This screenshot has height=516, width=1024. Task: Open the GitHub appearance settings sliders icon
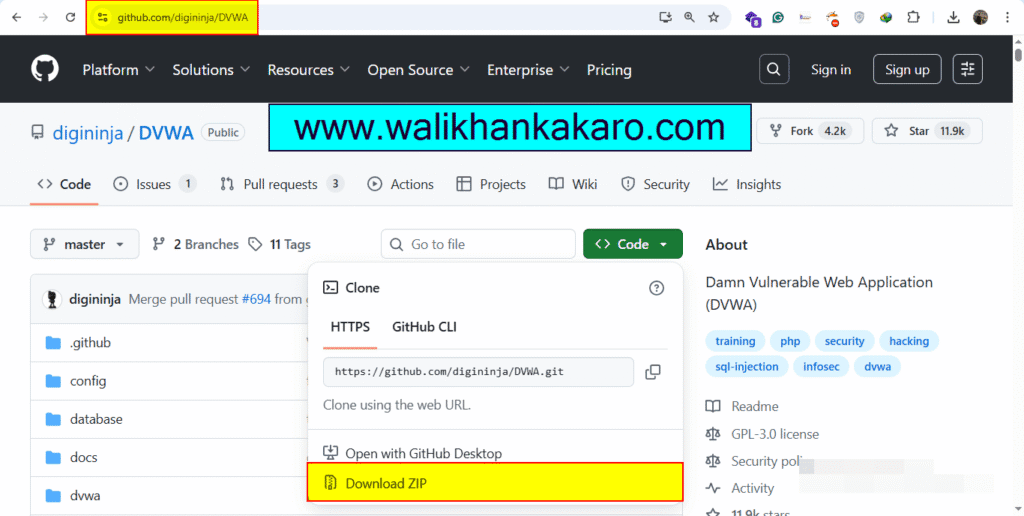(x=968, y=69)
